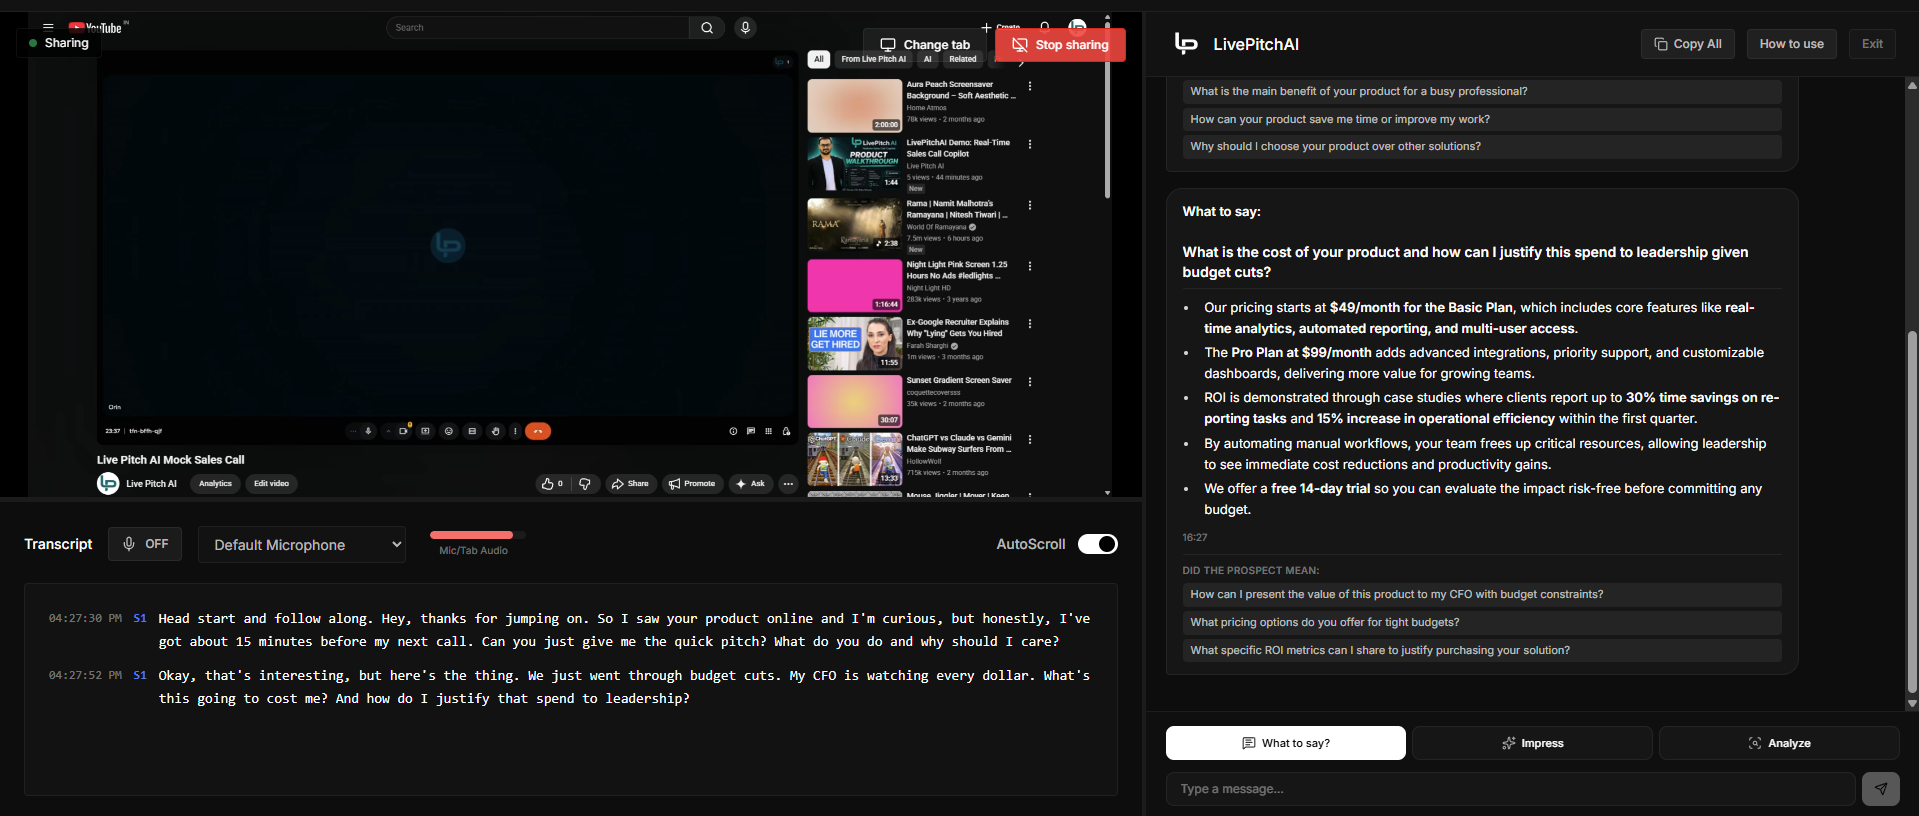Image resolution: width=1919 pixels, height=816 pixels.
Task: Select 'Why should I choose your product' suggestion
Action: click(x=1482, y=146)
